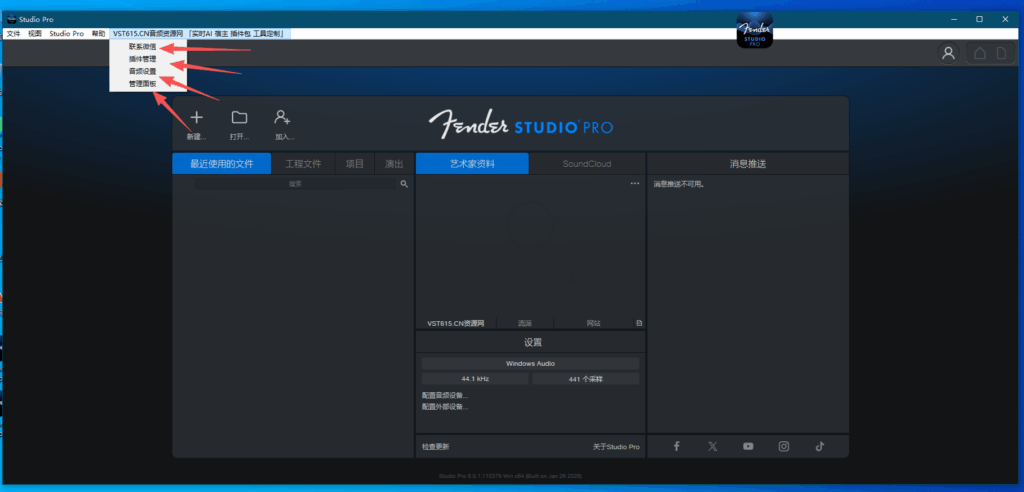
Task: Choose 插件管理 from the dropdown menu
Action: point(142,59)
